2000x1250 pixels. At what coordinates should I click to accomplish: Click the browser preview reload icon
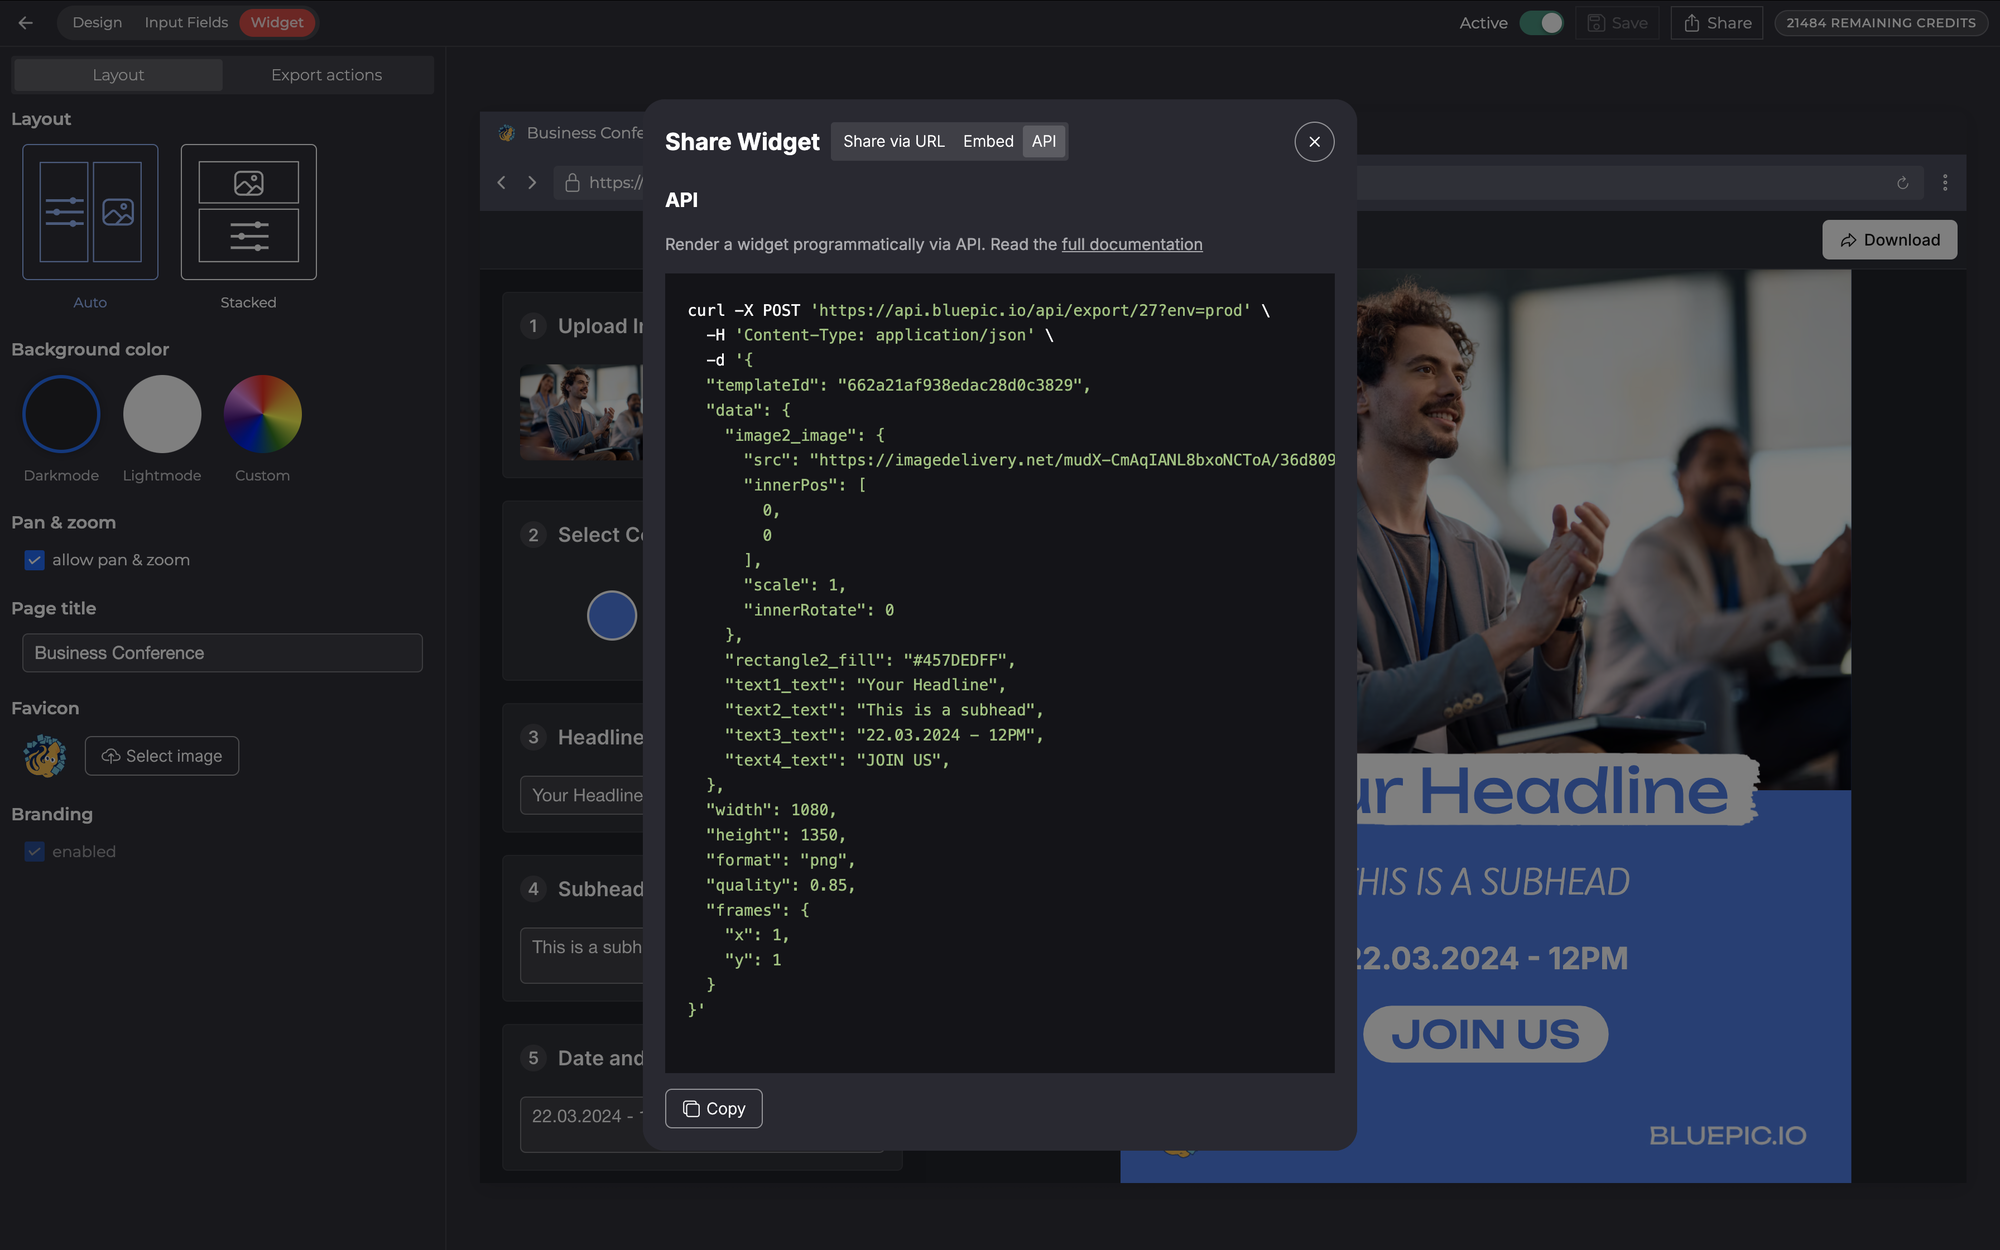(x=1903, y=183)
